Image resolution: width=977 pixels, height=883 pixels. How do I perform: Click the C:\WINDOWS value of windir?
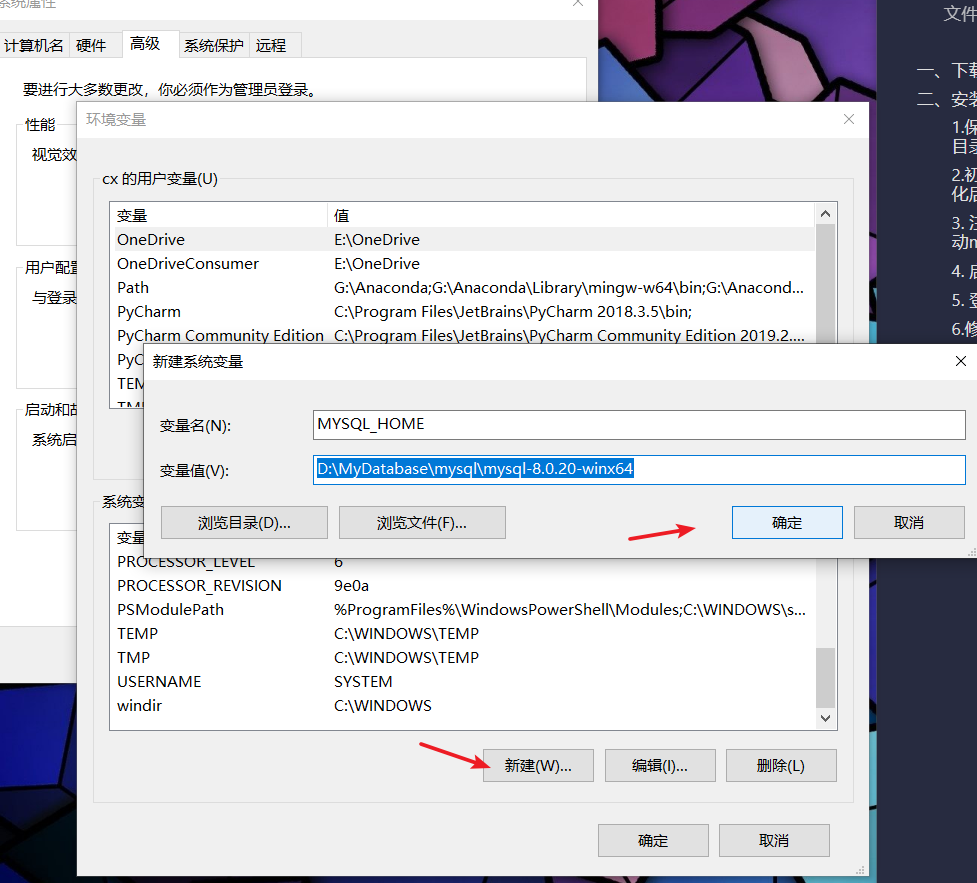[383, 705]
